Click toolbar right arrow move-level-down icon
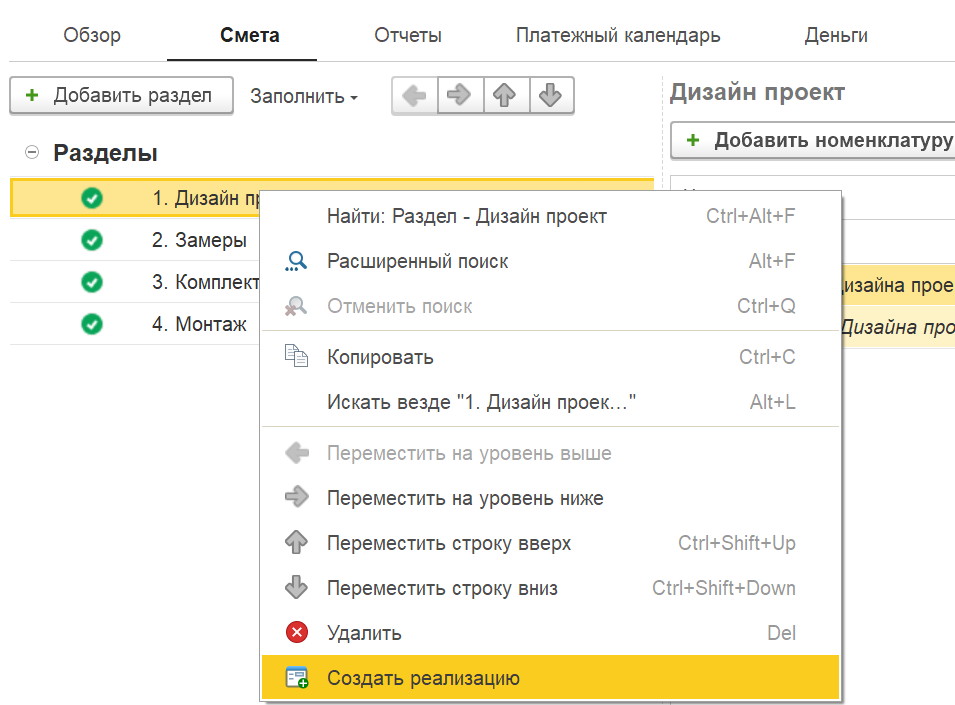The image size is (955, 705). click(x=460, y=95)
